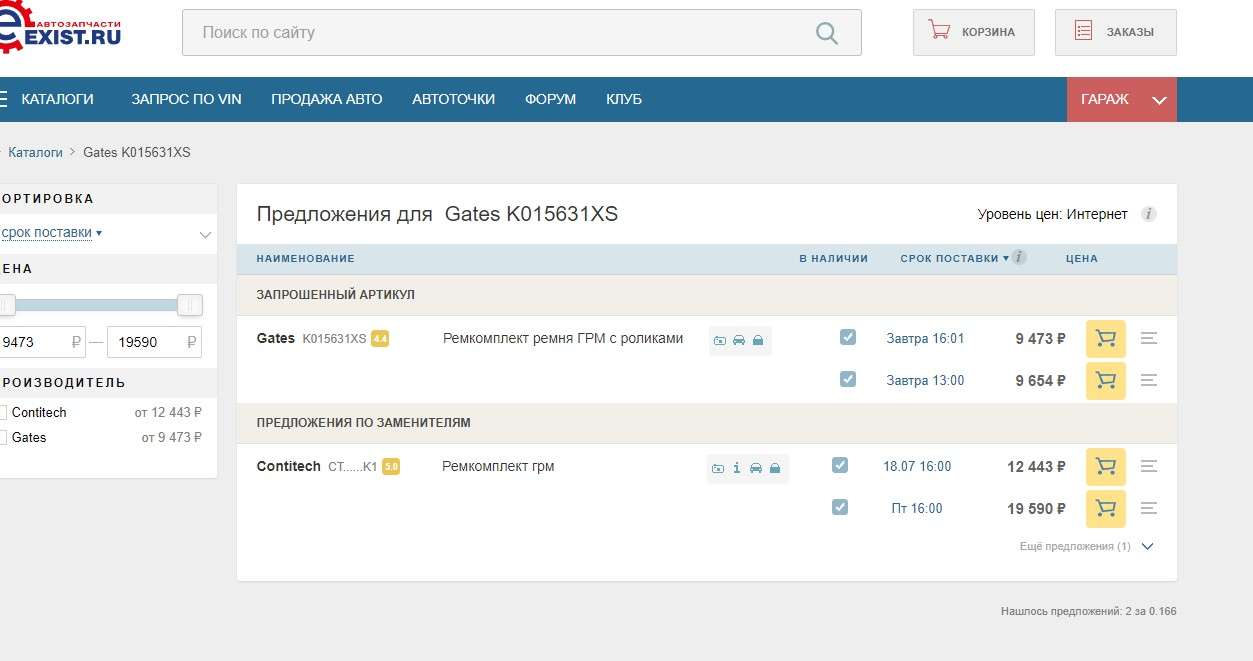This screenshot has width=1253, height=661.
Task: Go to ПРОДАЖА АВТО
Action: coord(326,99)
